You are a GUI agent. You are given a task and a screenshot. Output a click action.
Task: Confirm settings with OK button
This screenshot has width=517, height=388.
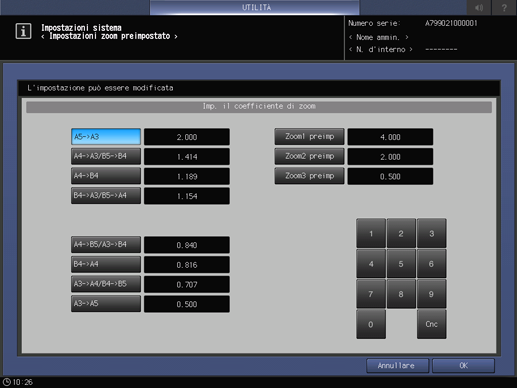[463, 366]
